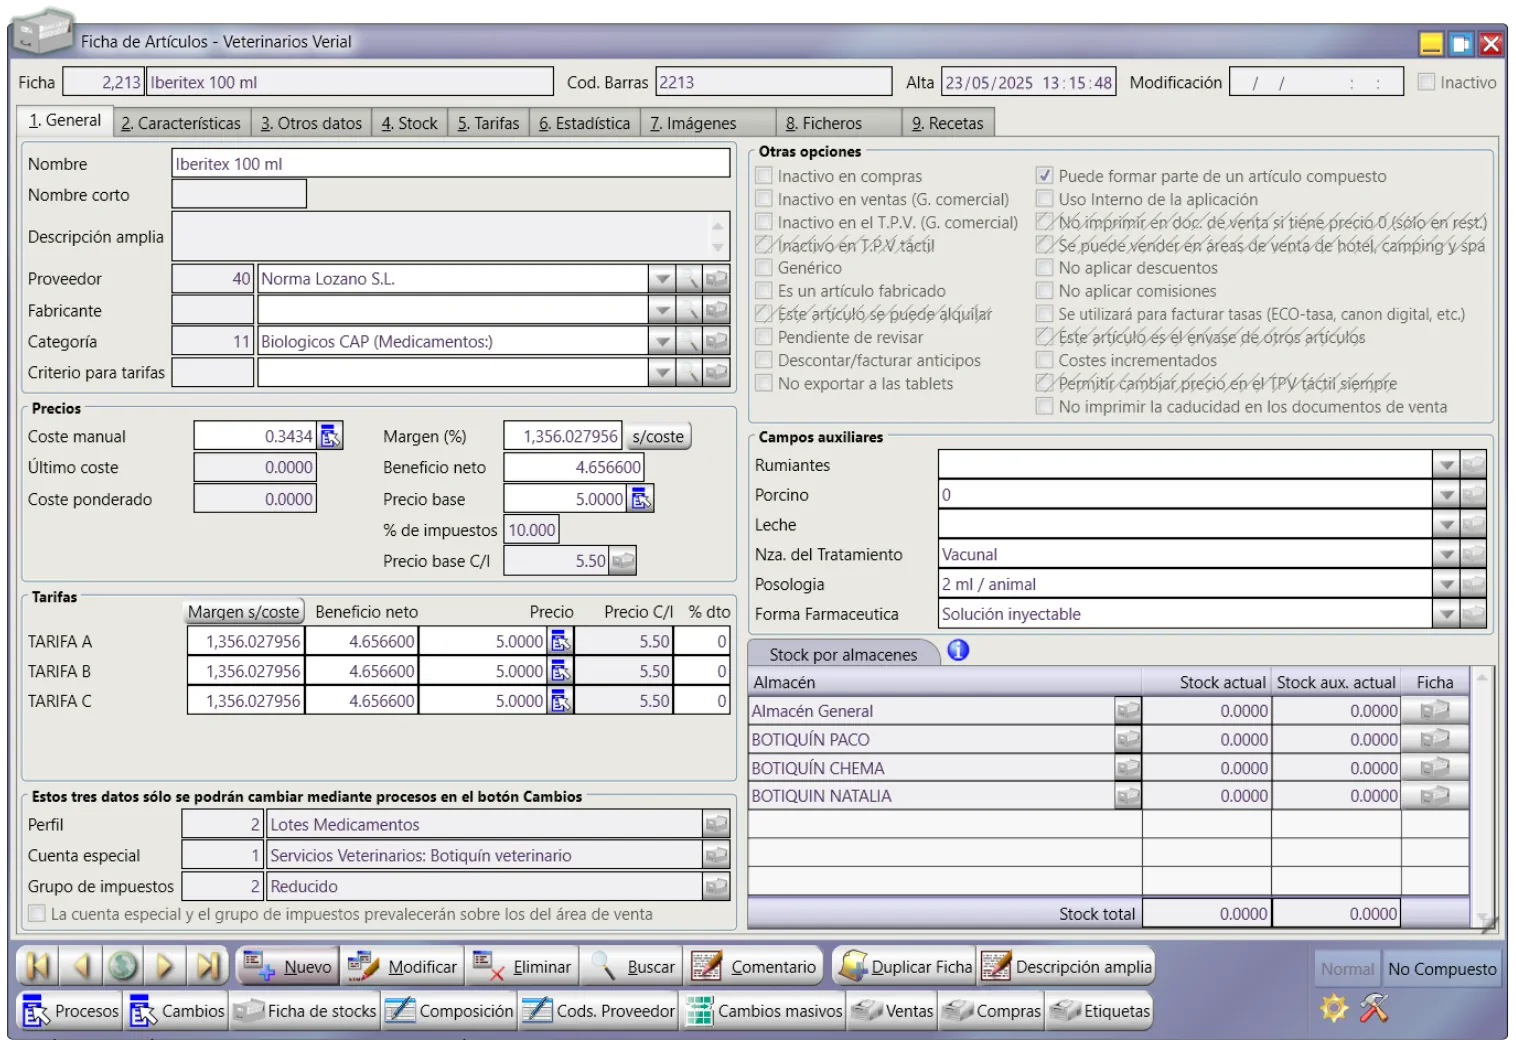Toggle the No aplicar descuentos checkbox
The height and width of the screenshot is (1040, 1516).
click(1044, 268)
